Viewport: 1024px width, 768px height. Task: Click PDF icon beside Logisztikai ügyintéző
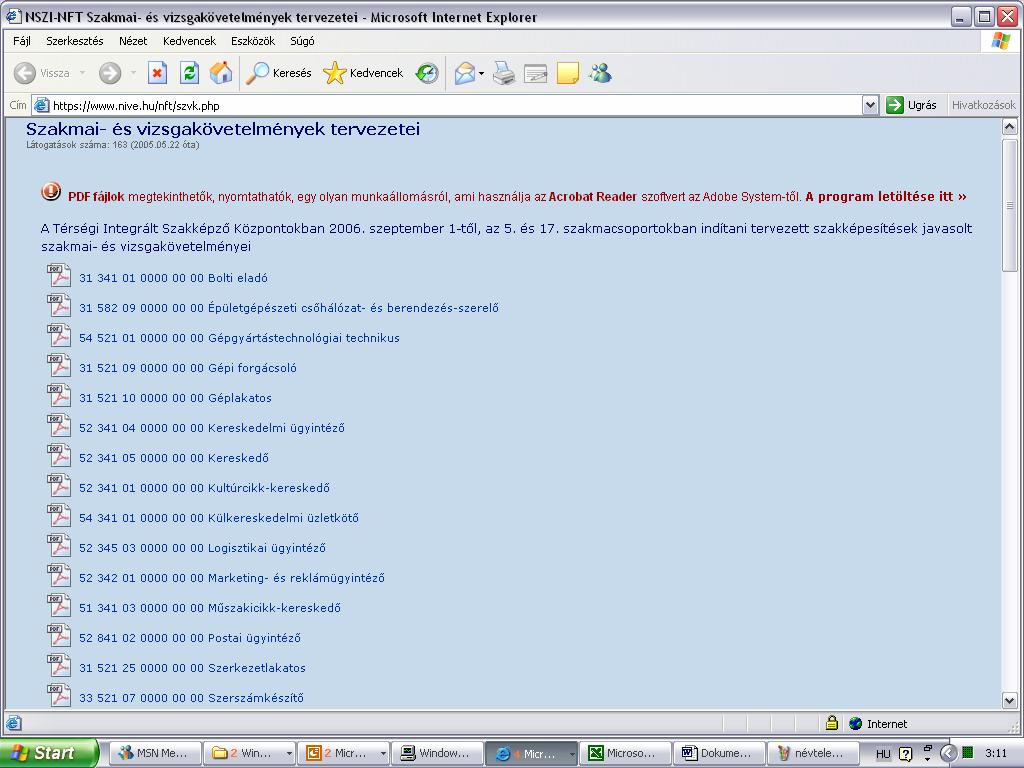coord(59,546)
